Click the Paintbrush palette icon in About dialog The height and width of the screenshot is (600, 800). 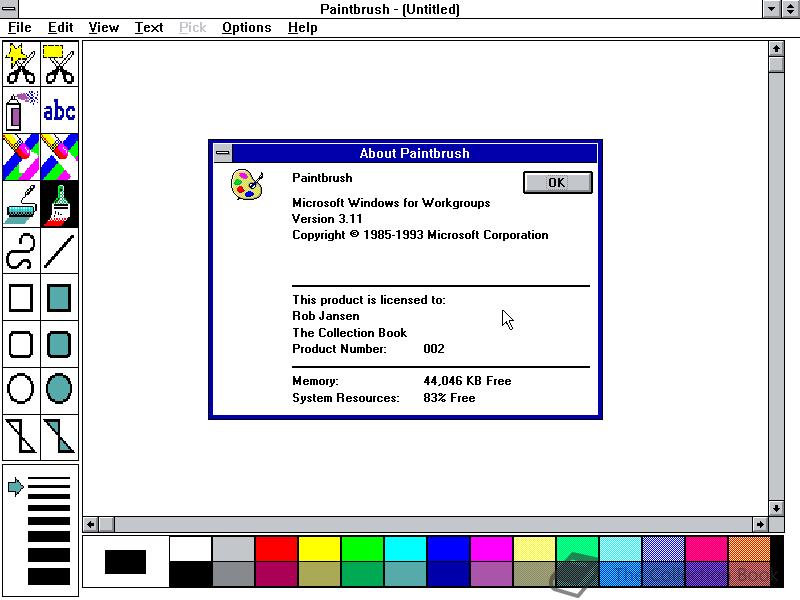pyautogui.click(x=247, y=185)
